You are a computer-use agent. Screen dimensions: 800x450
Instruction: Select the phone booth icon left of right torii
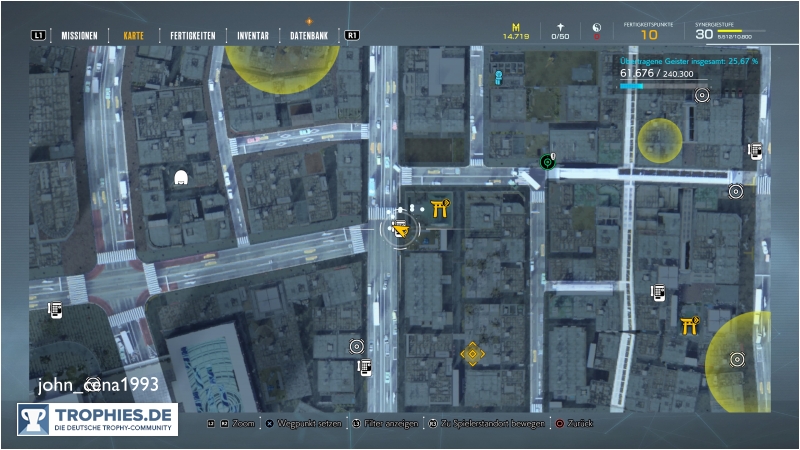pos(658,292)
